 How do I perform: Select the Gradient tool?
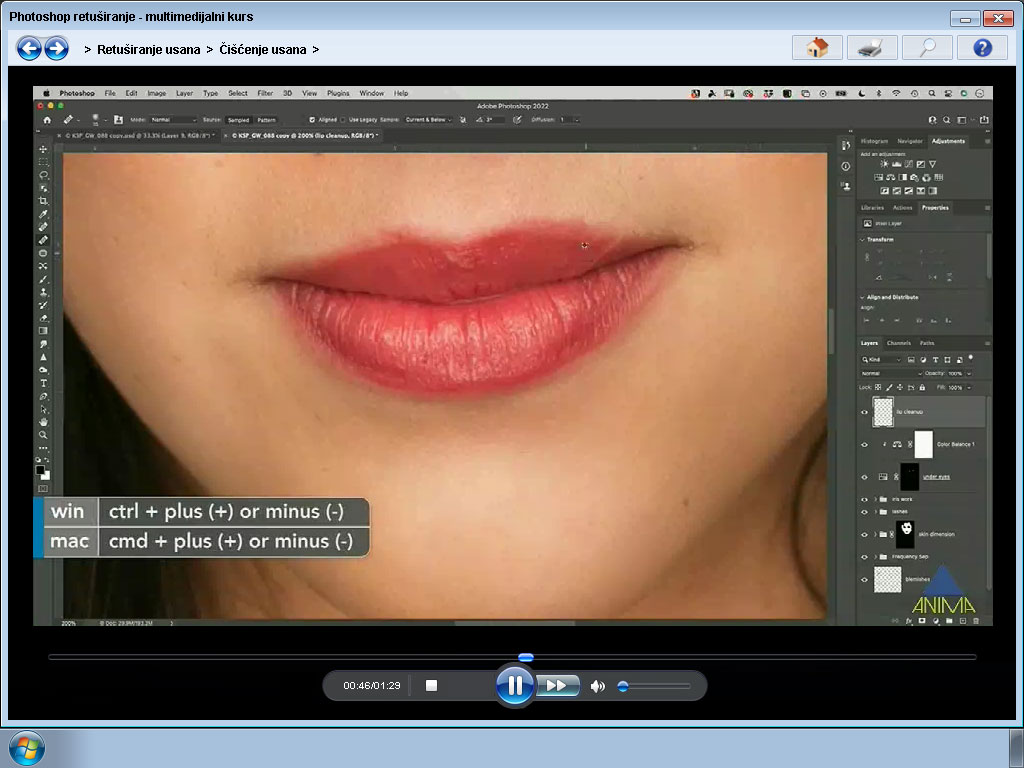43,331
